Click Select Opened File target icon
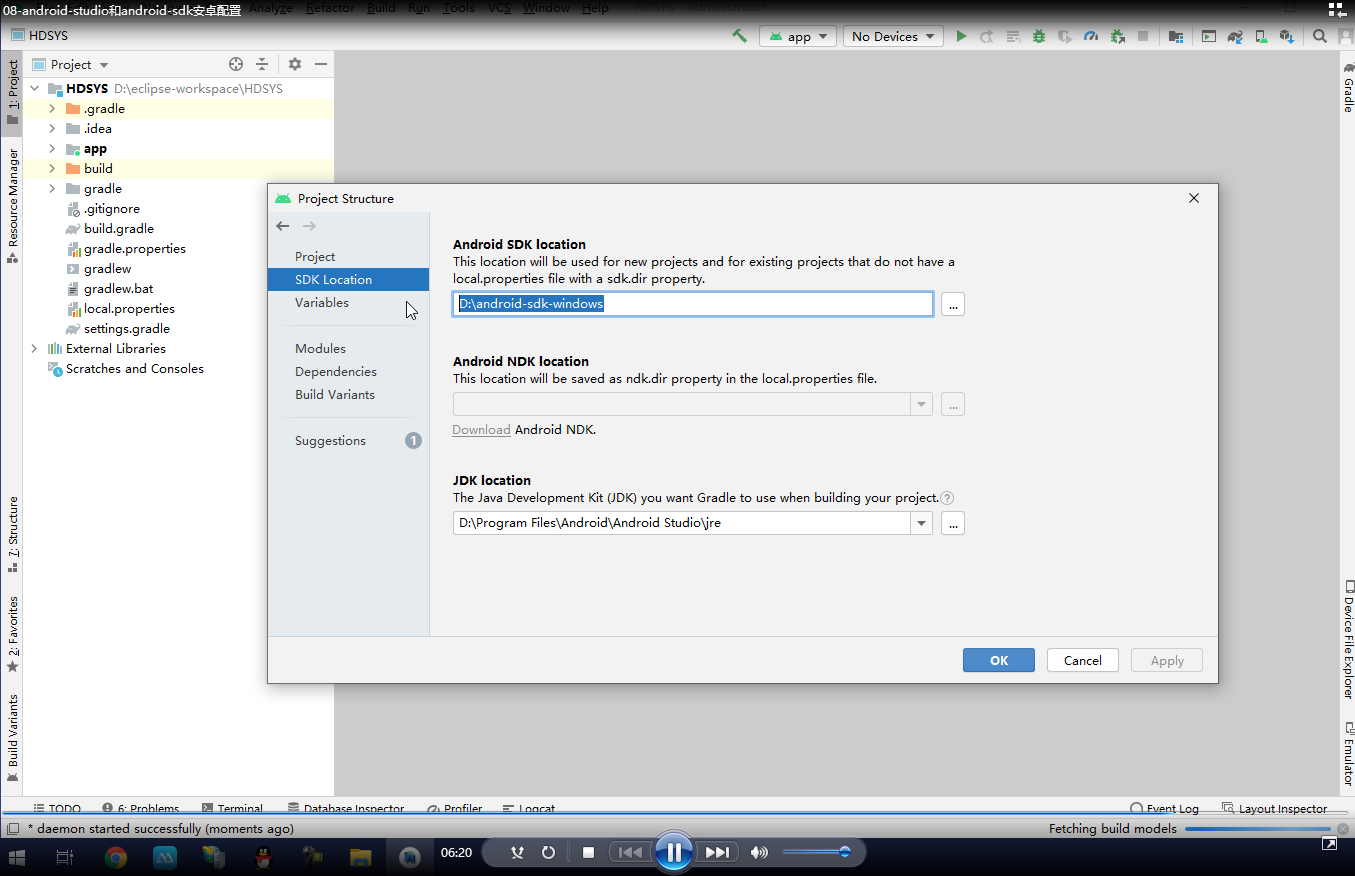 coord(236,64)
